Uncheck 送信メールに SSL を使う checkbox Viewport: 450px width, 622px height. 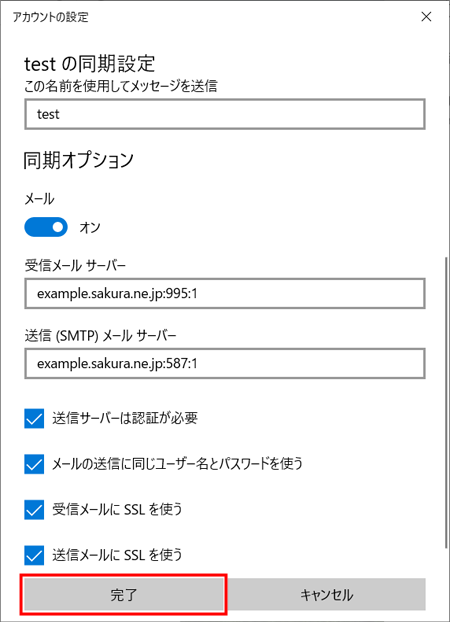click(x=34, y=555)
